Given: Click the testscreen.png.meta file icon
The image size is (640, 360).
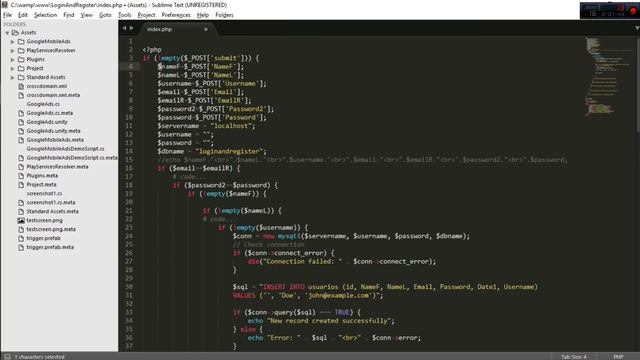Looking at the screenshot, I should point(21,229).
